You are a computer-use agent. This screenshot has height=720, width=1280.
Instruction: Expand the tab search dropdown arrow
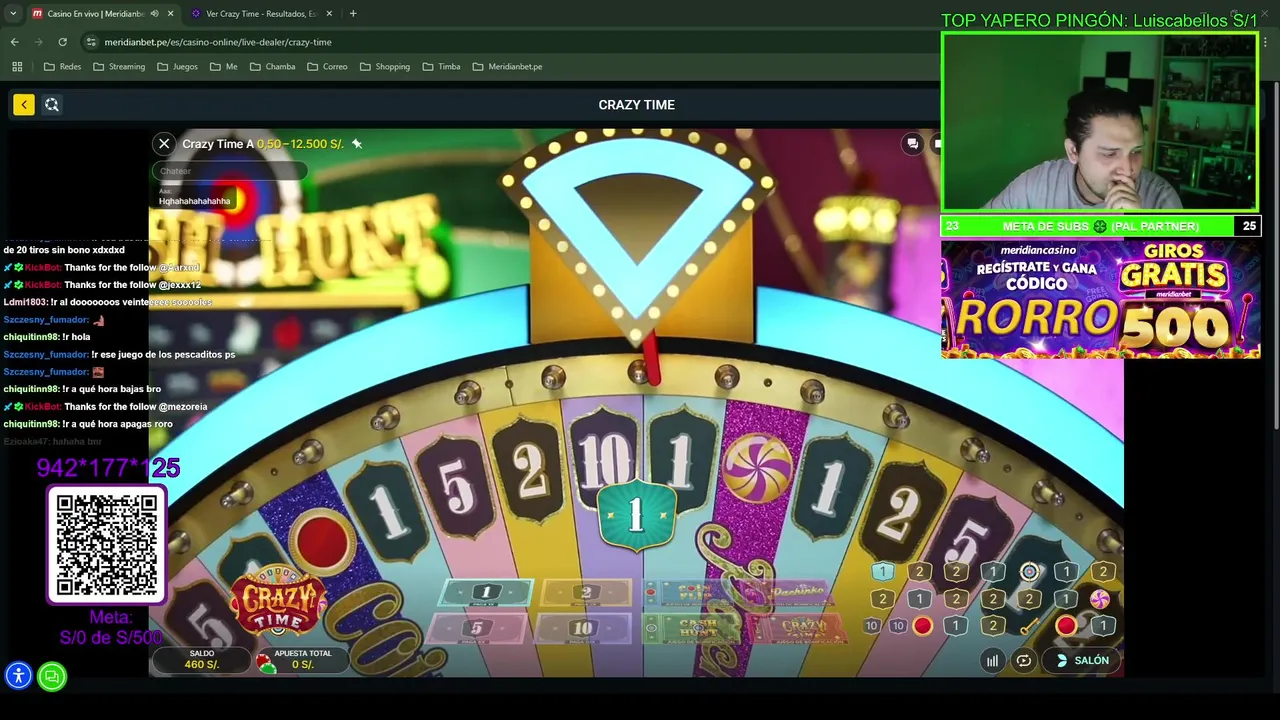click(13, 14)
